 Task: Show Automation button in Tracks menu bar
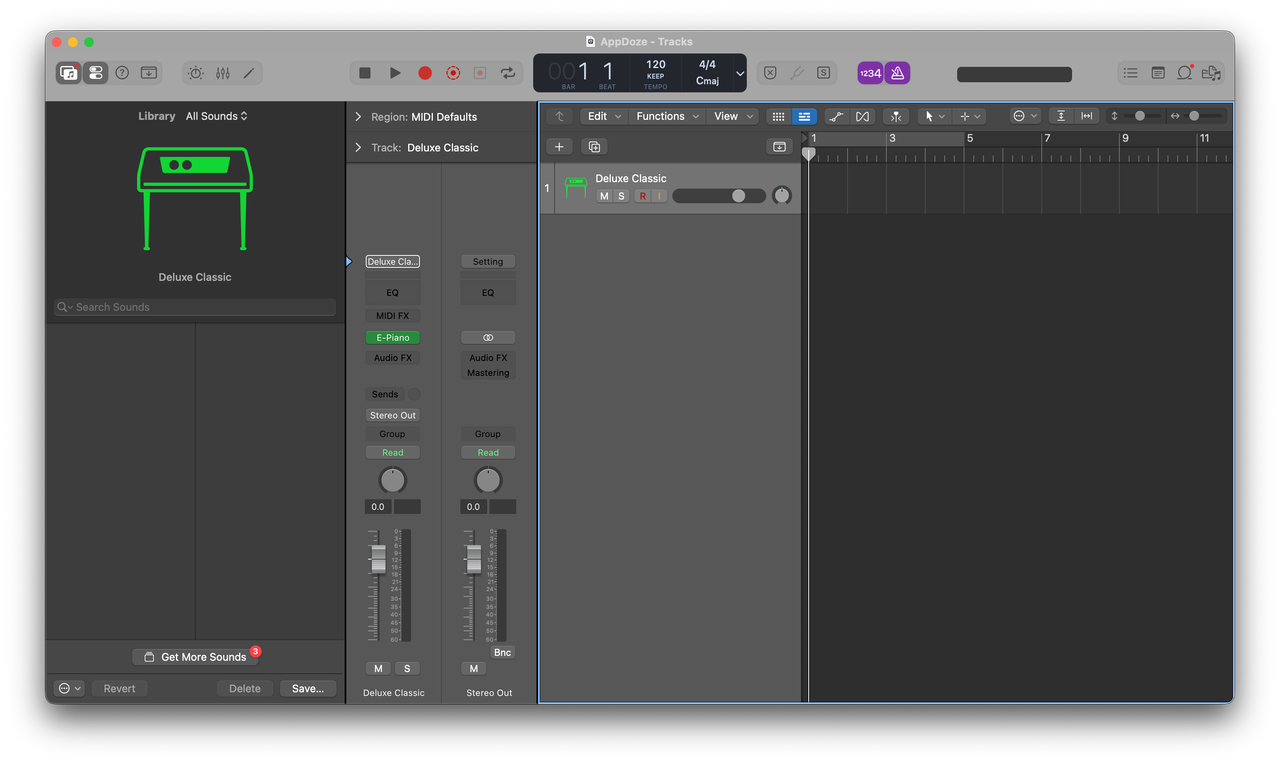(836, 116)
